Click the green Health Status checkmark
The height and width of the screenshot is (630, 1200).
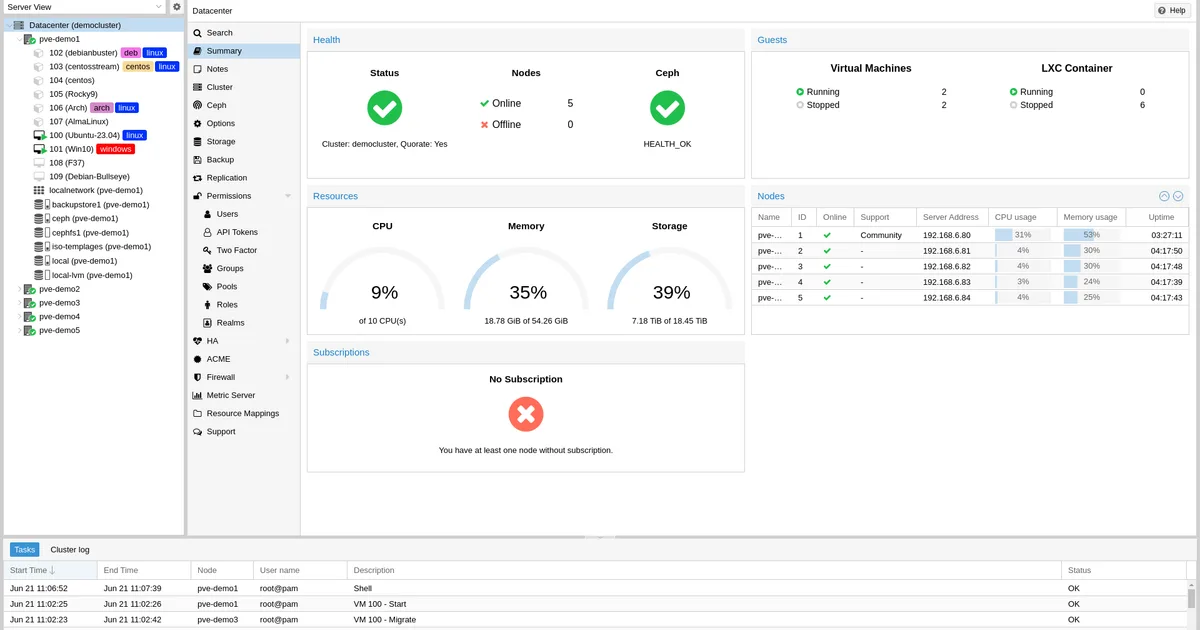(385, 108)
